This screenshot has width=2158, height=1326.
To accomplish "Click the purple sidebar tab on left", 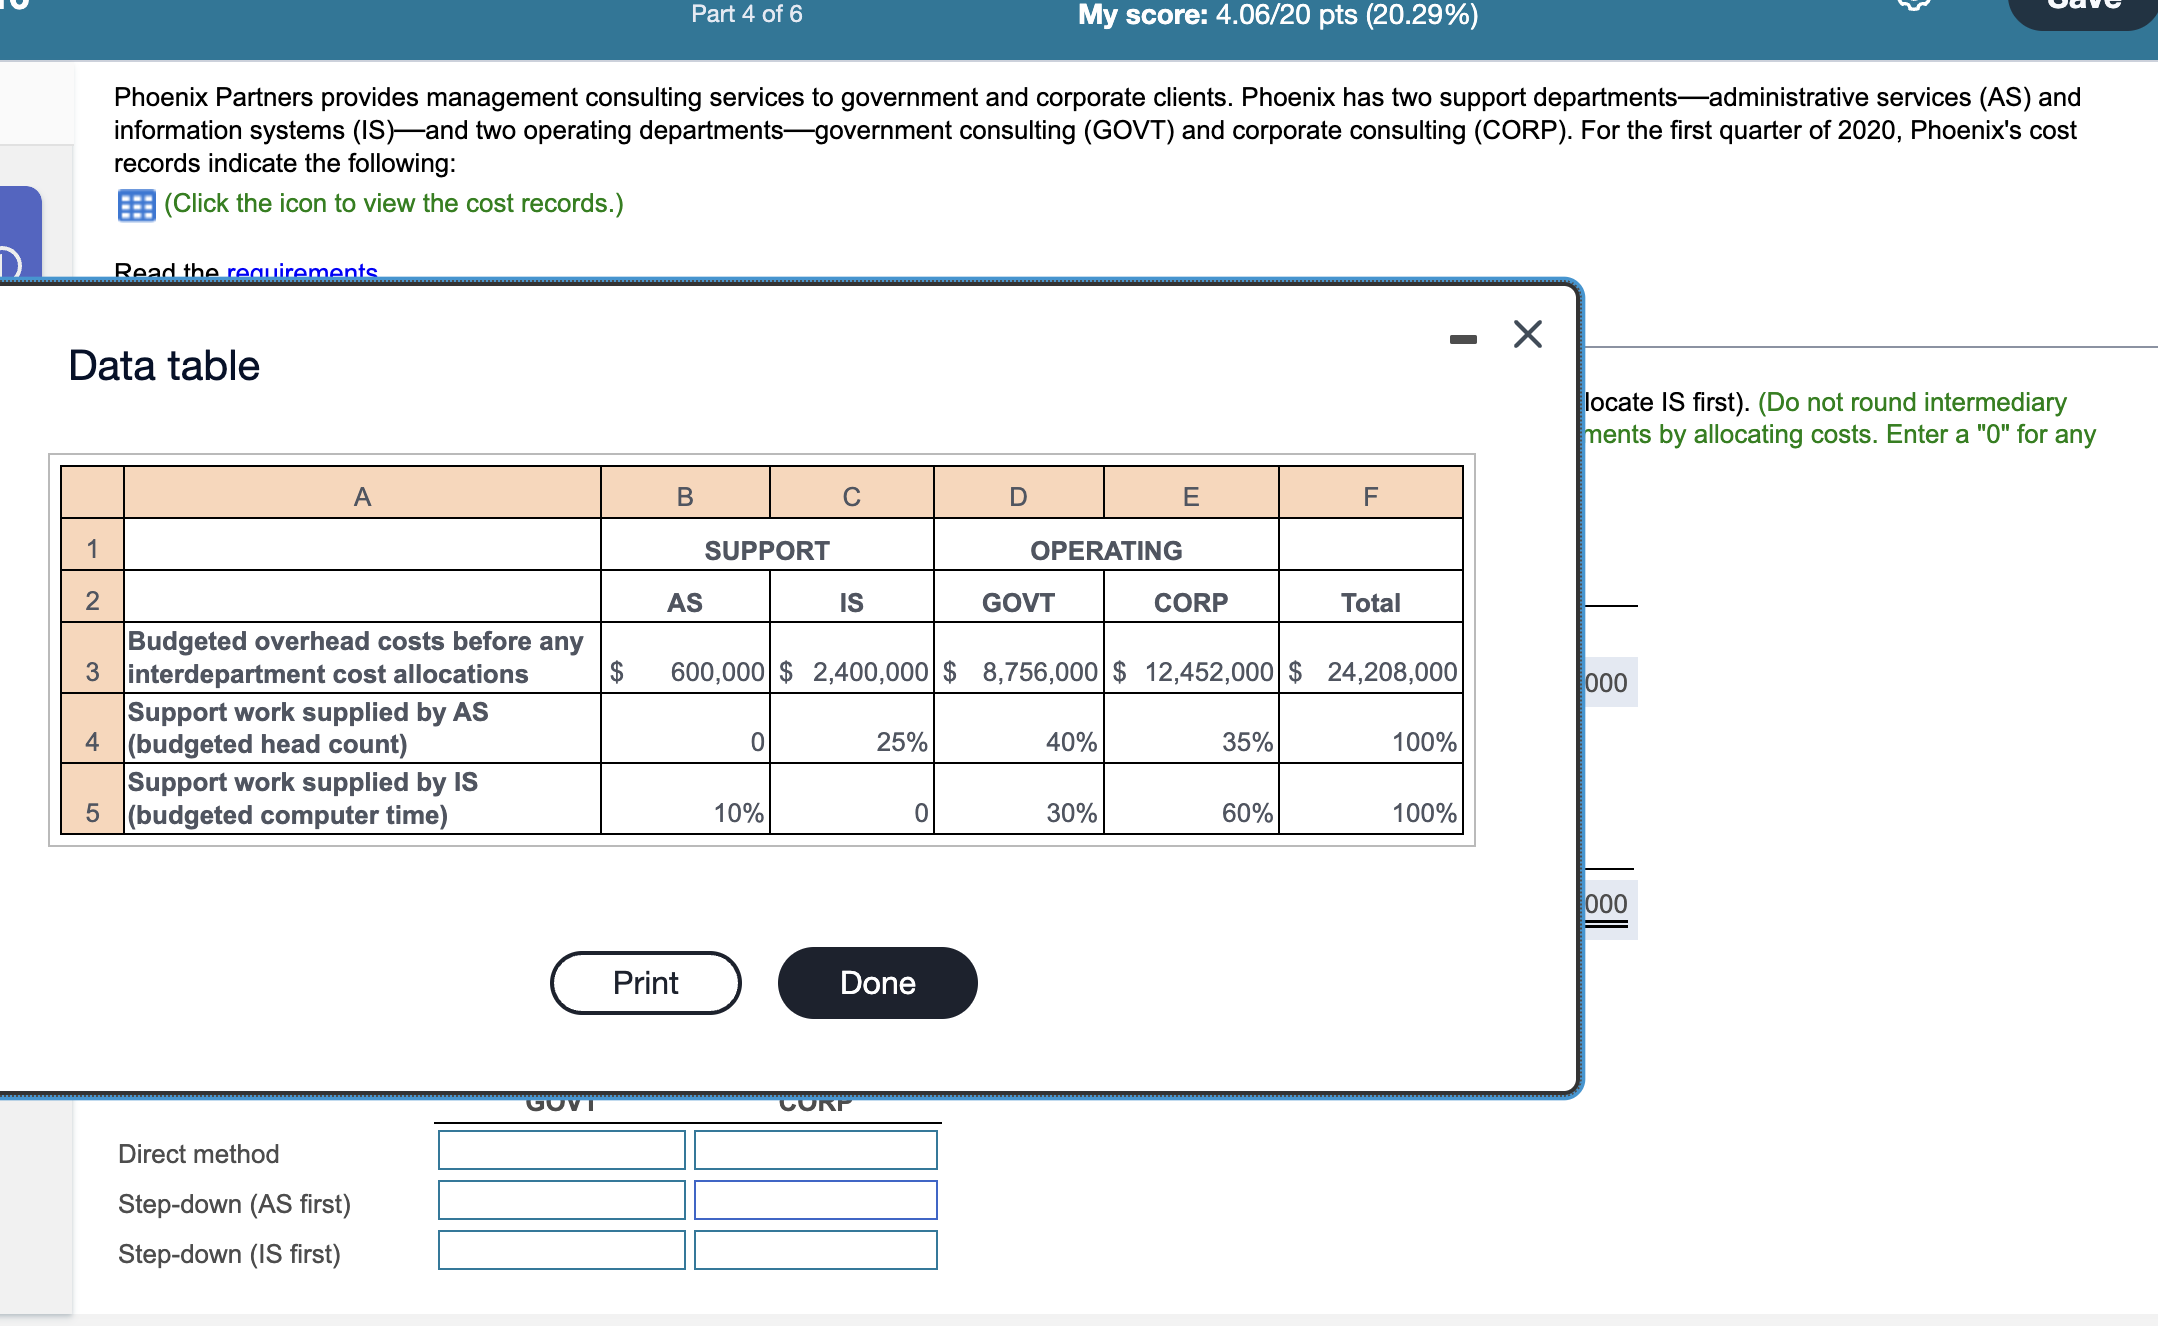I will pyautogui.click(x=20, y=232).
